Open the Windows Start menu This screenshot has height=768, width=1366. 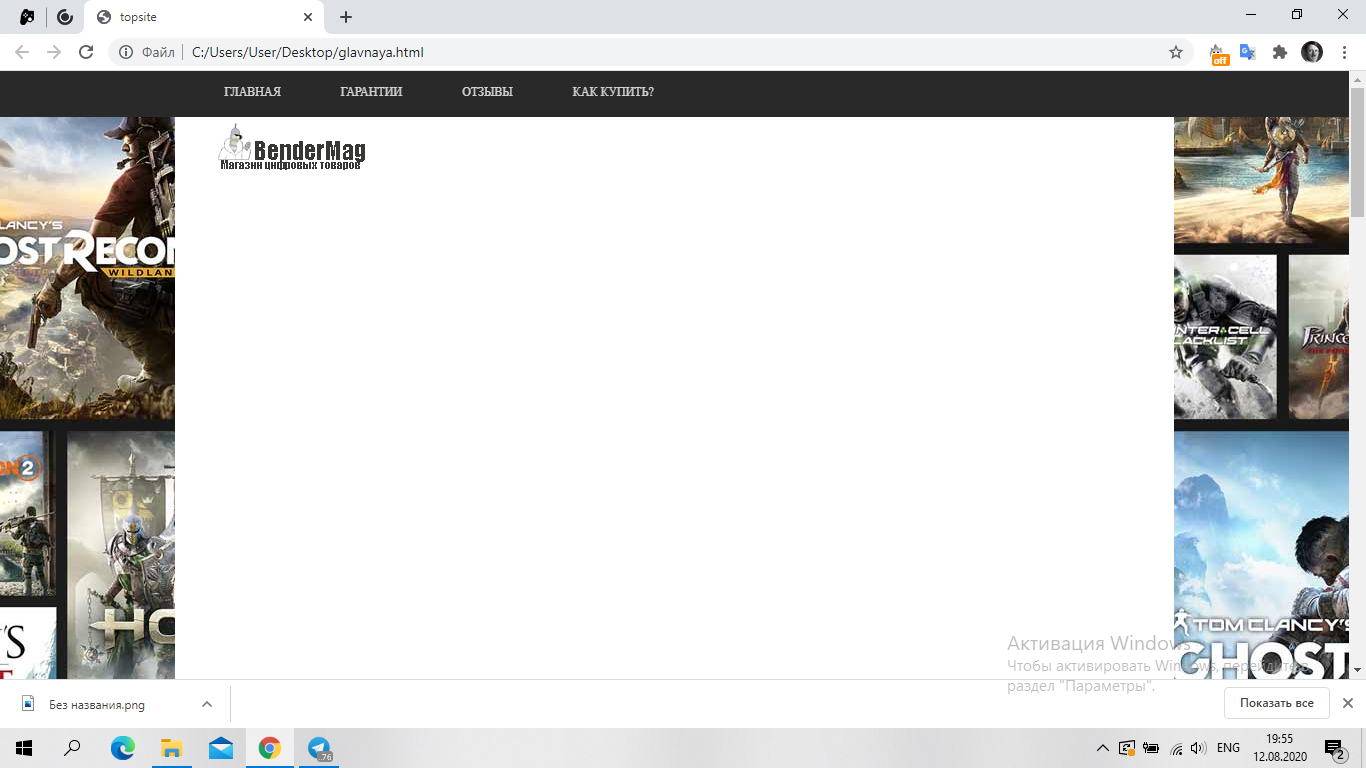[24, 748]
